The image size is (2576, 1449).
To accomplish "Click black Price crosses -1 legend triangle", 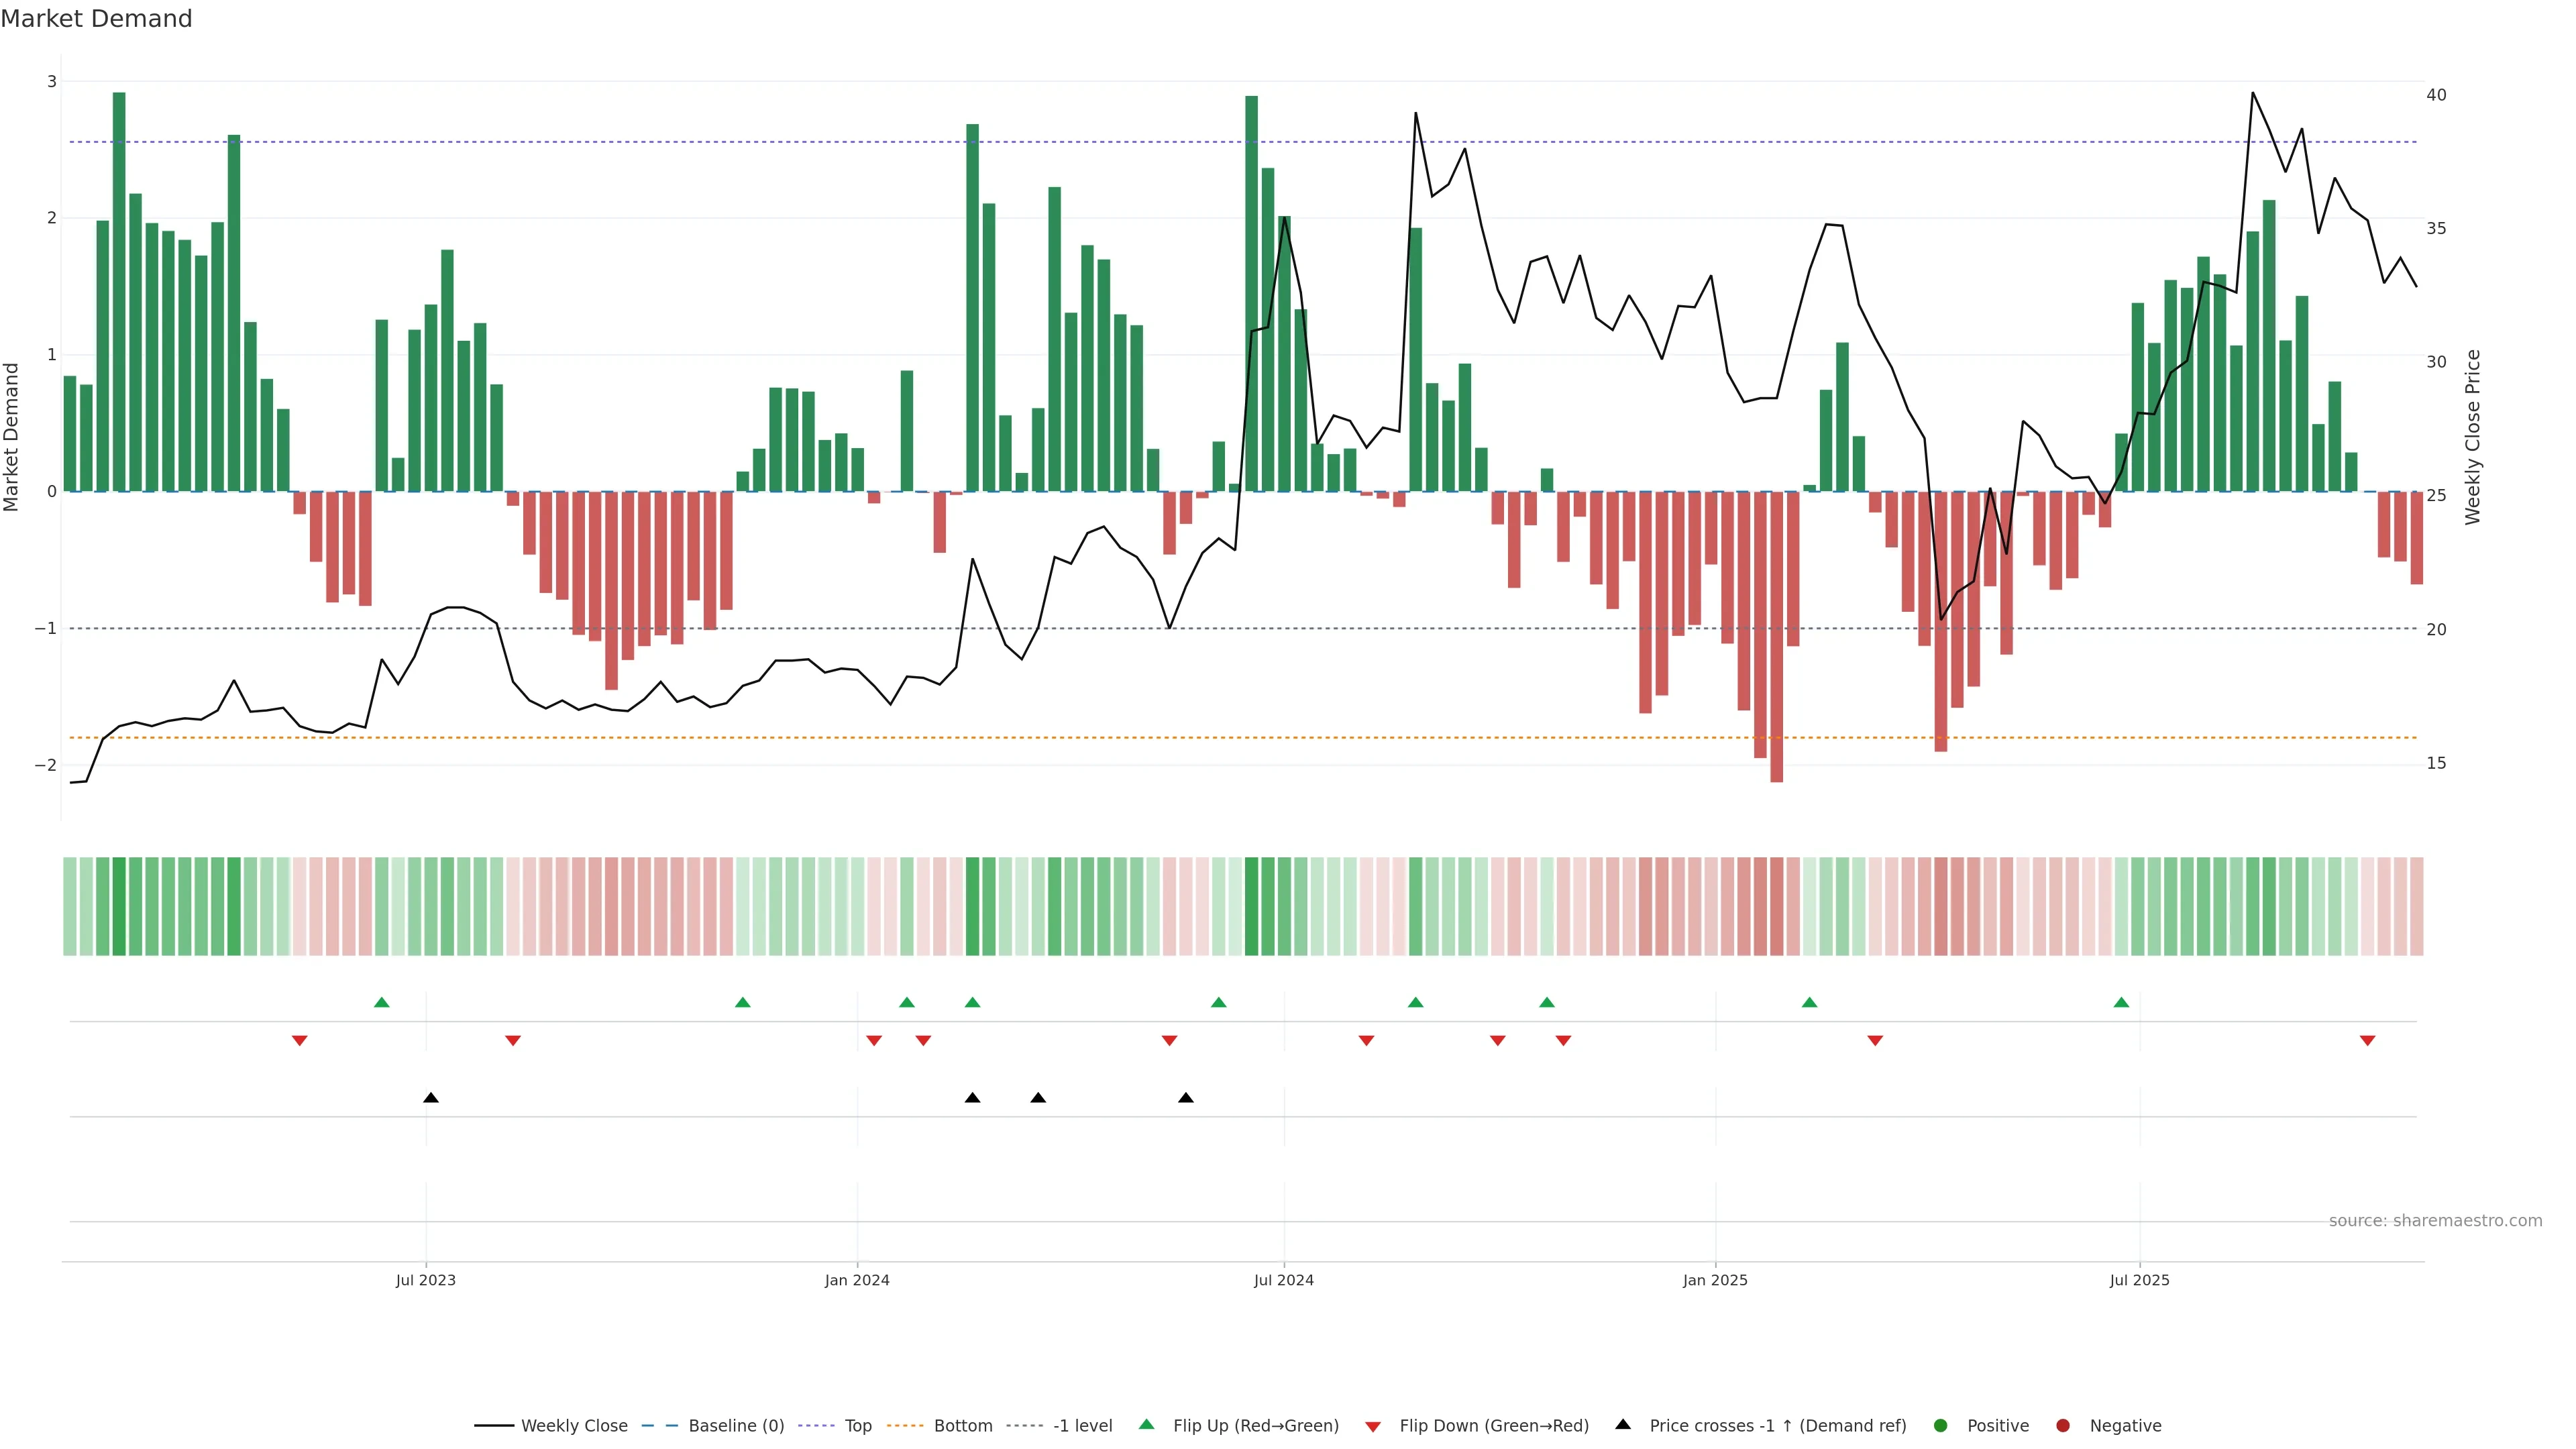I will pos(1623,1424).
